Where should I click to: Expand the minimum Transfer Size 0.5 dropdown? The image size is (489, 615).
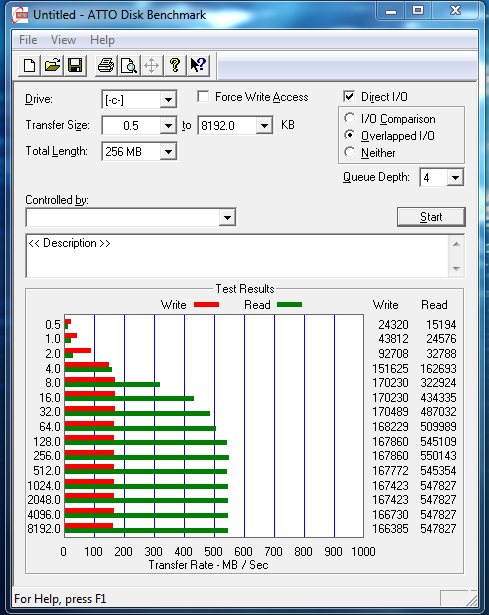[168, 126]
